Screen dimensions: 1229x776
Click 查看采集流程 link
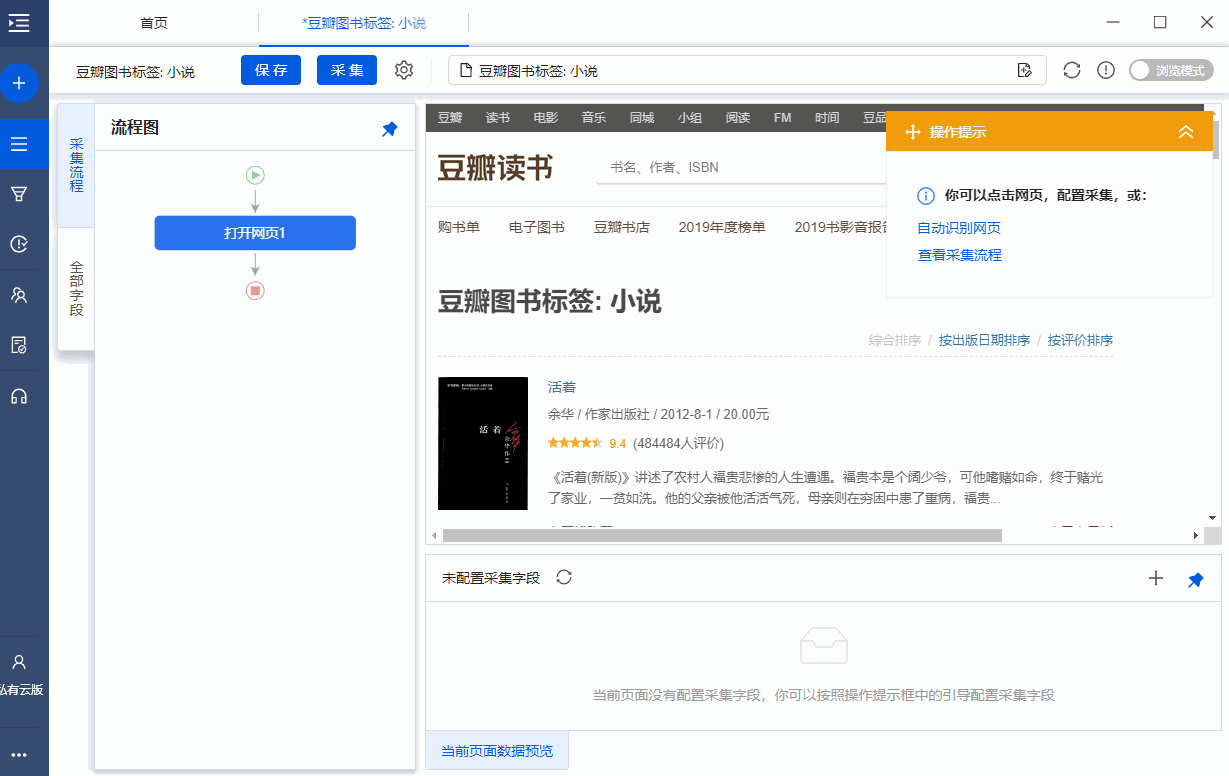click(959, 255)
